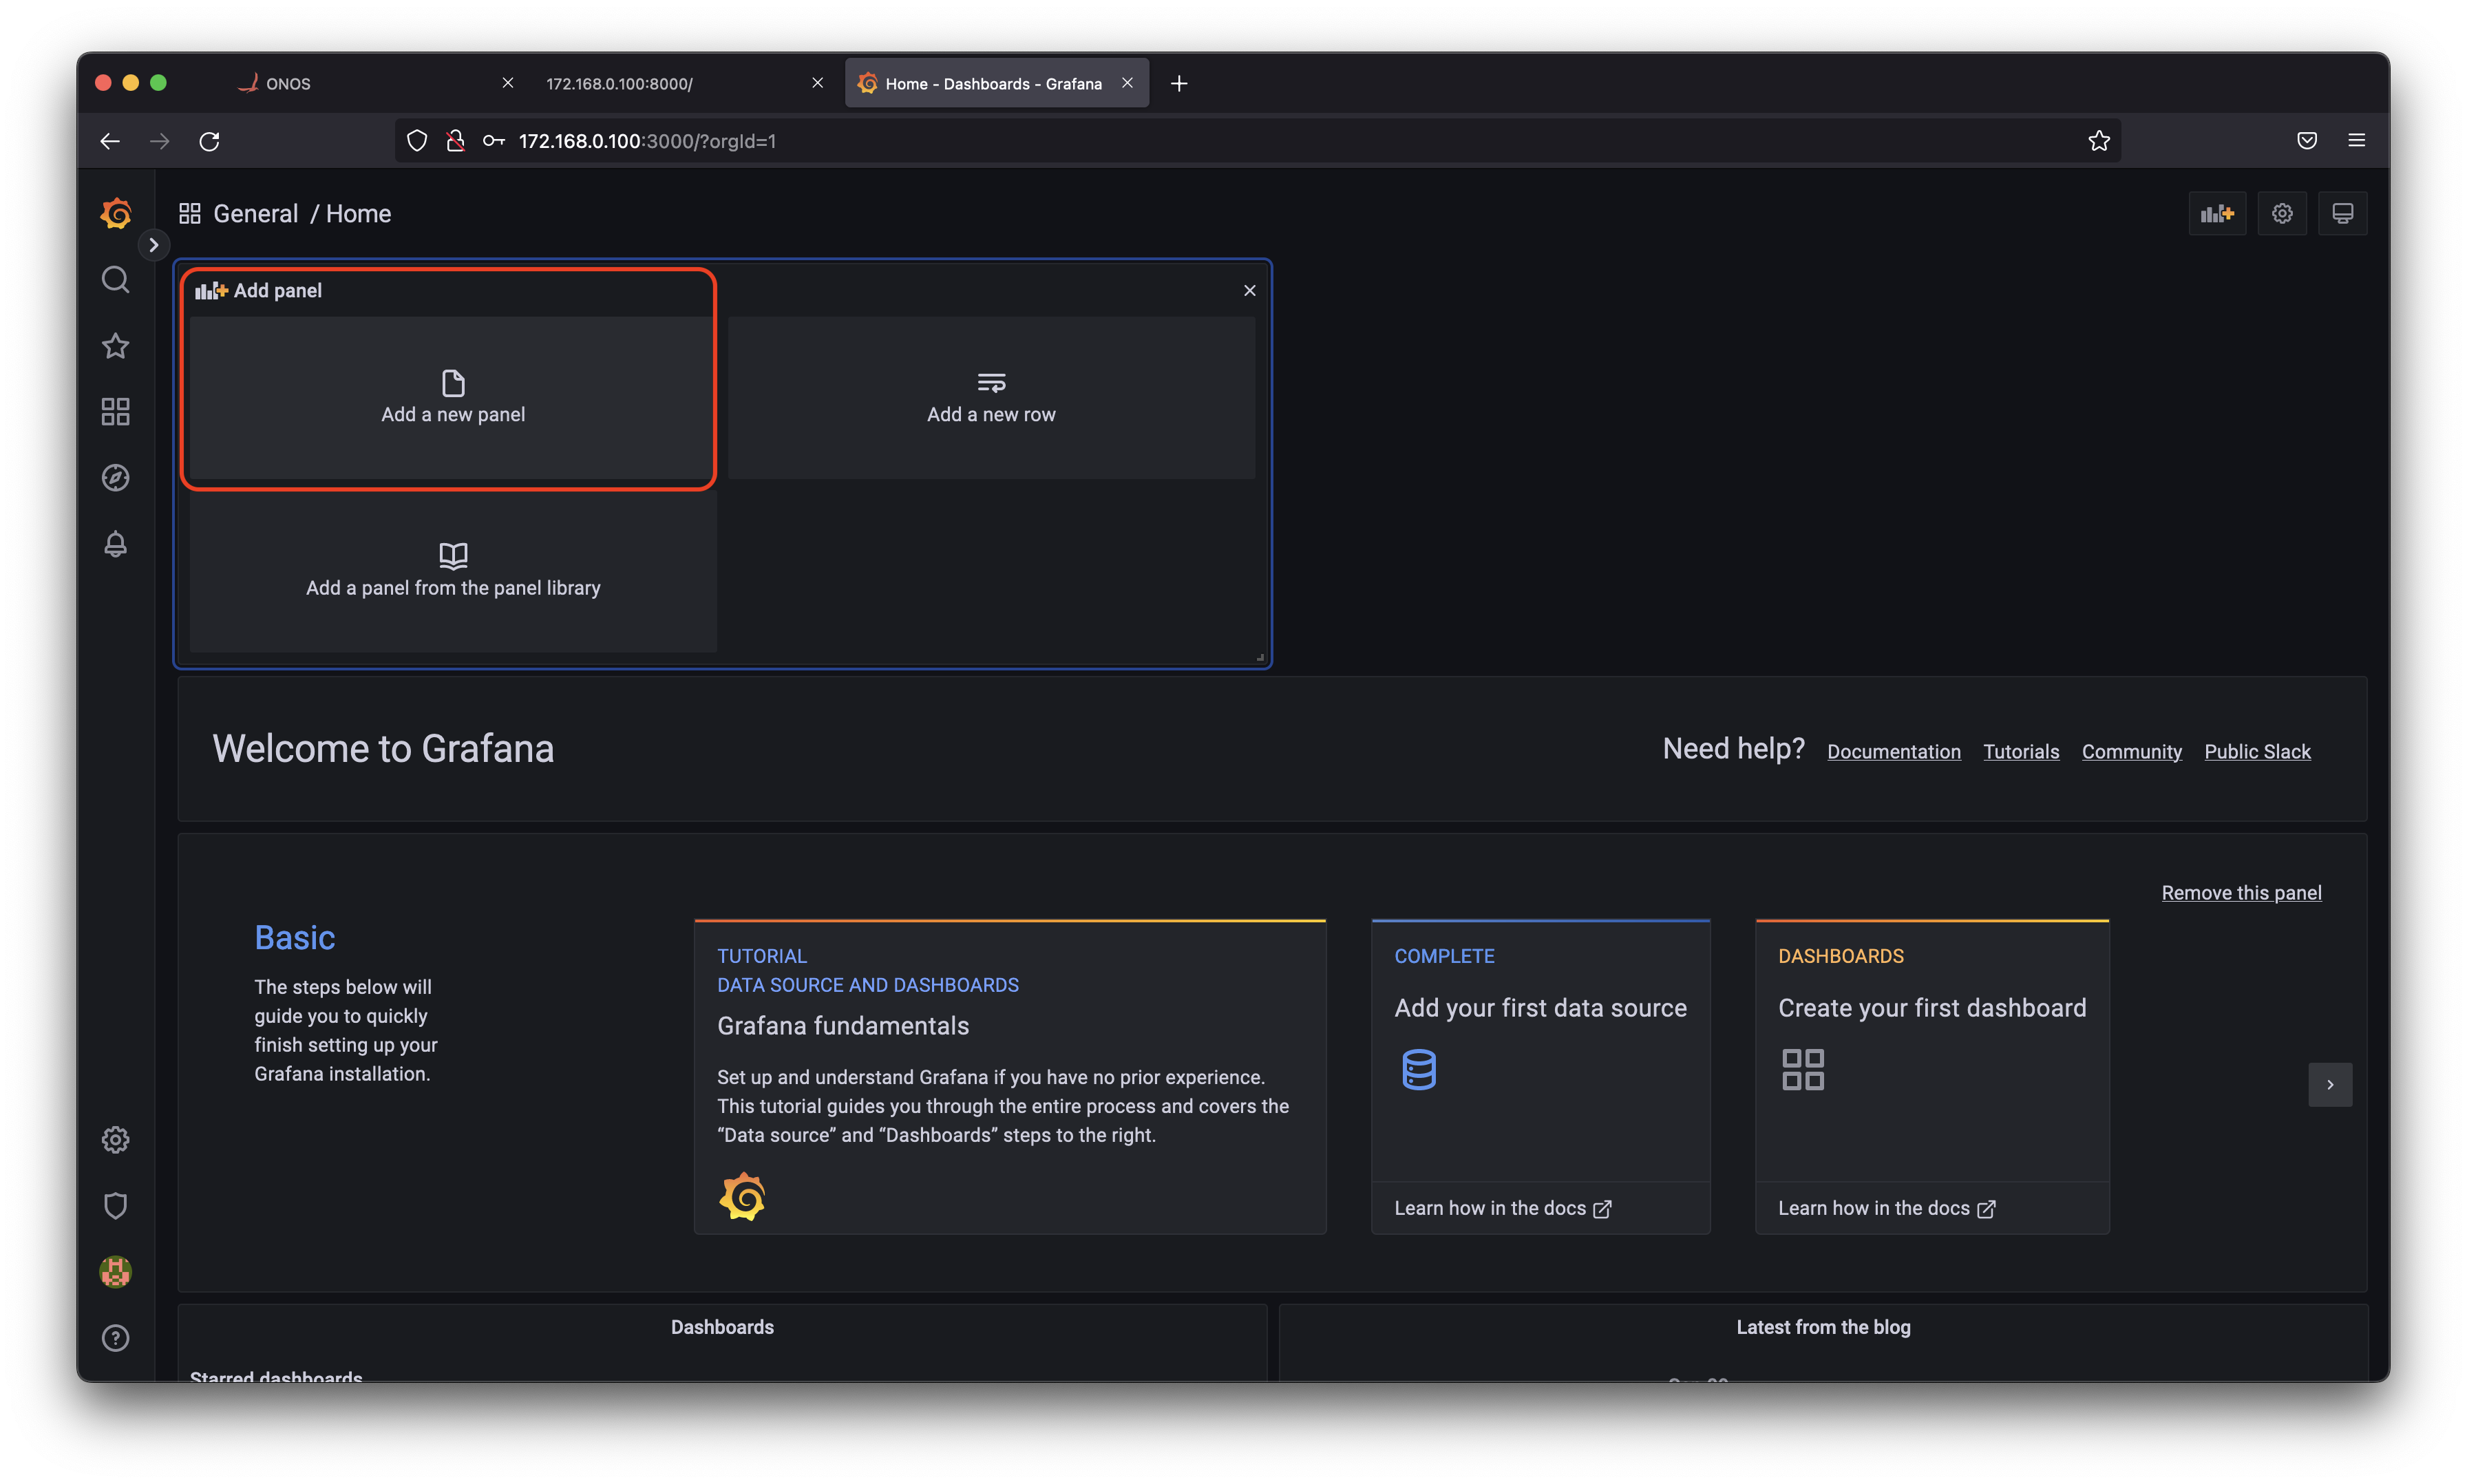Click Learn how in the docs under data source

tap(1502, 1208)
